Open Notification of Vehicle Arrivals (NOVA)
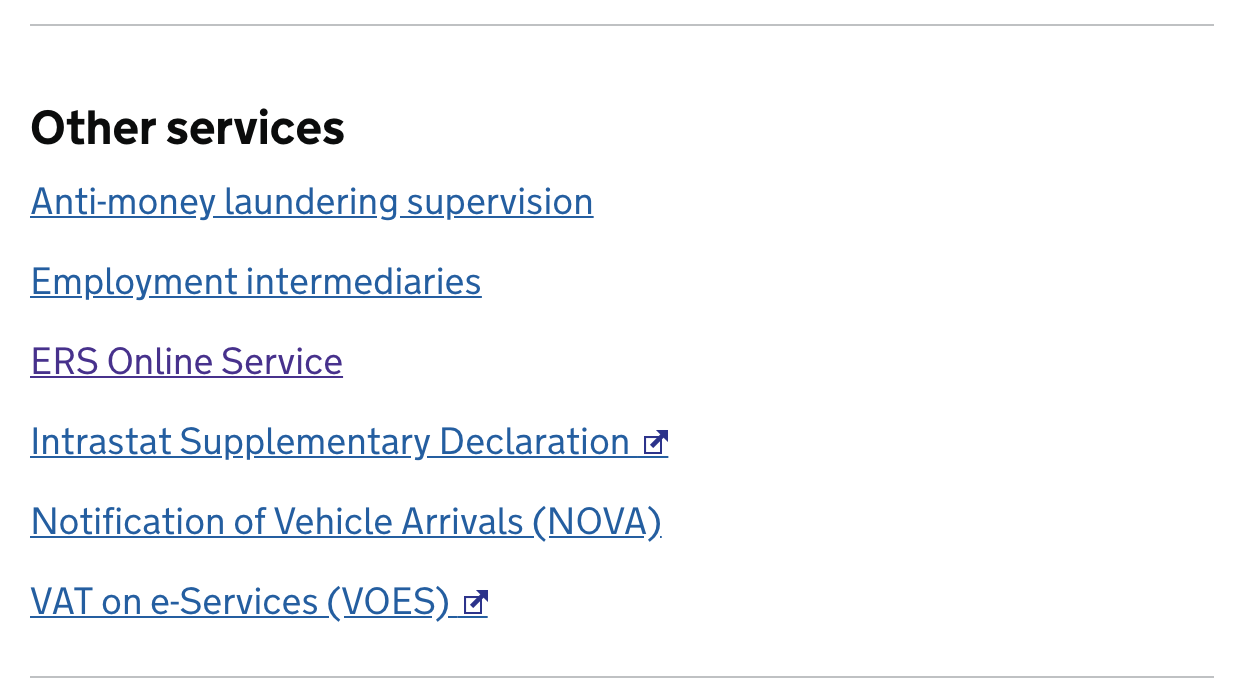The width and height of the screenshot is (1255, 698). coord(346,522)
